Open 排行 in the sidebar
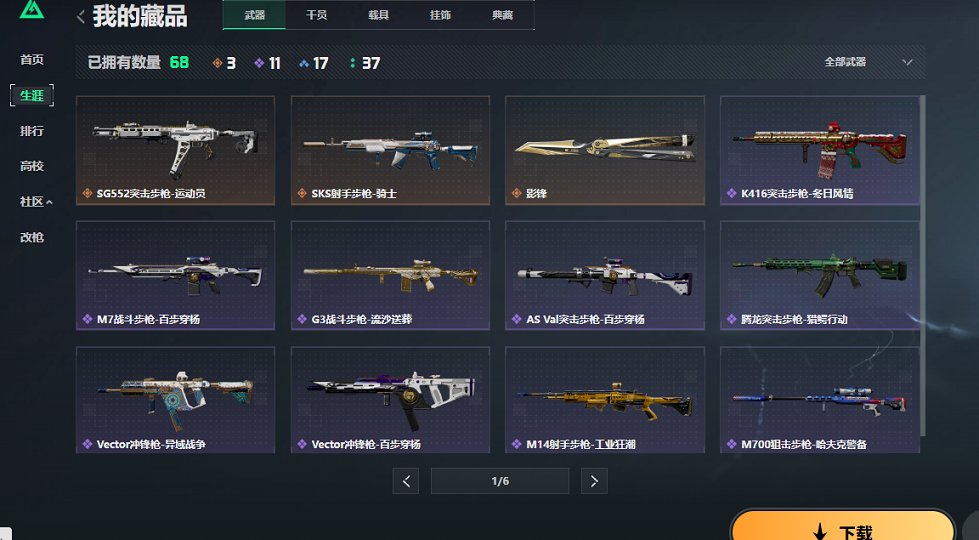This screenshot has height=540, width=979. tap(32, 131)
